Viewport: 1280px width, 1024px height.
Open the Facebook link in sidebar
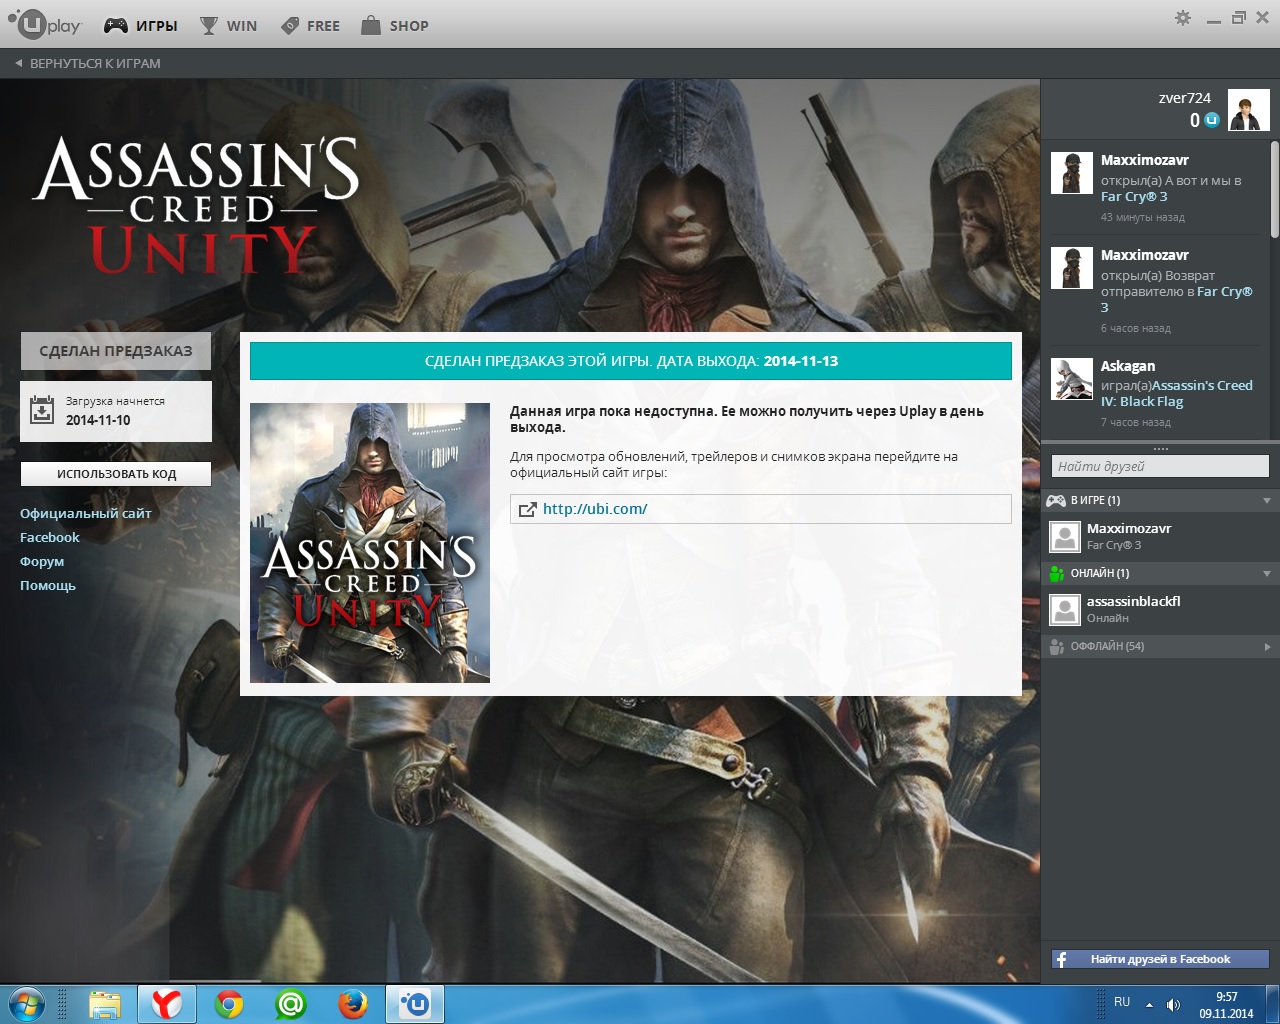tap(50, 537)
